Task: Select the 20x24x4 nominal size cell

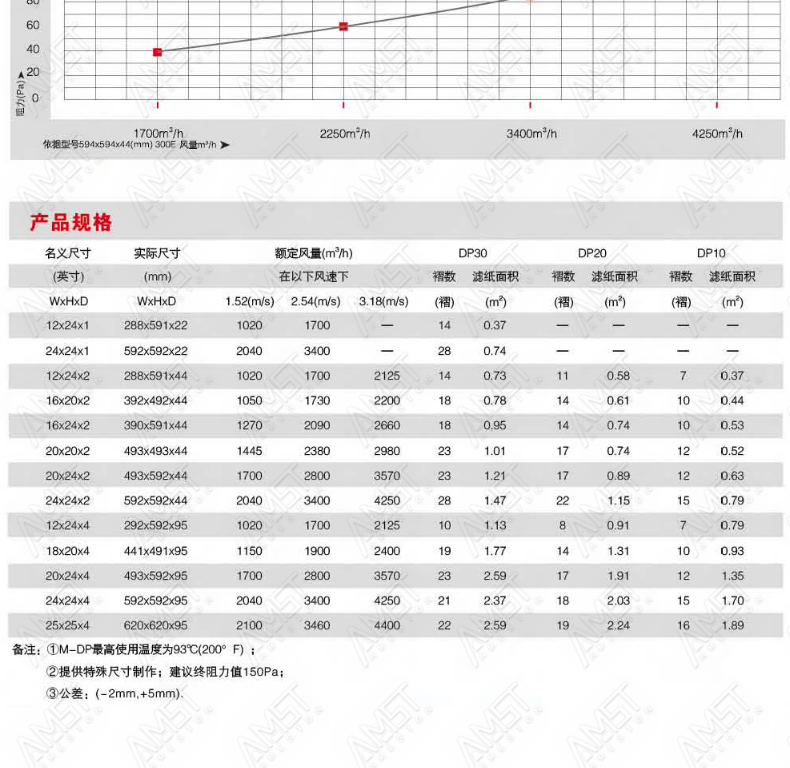Action: click(68, 575)
